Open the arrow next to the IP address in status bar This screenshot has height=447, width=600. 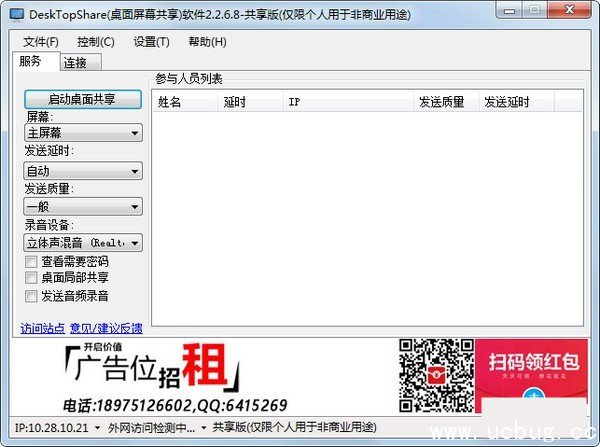96,427
